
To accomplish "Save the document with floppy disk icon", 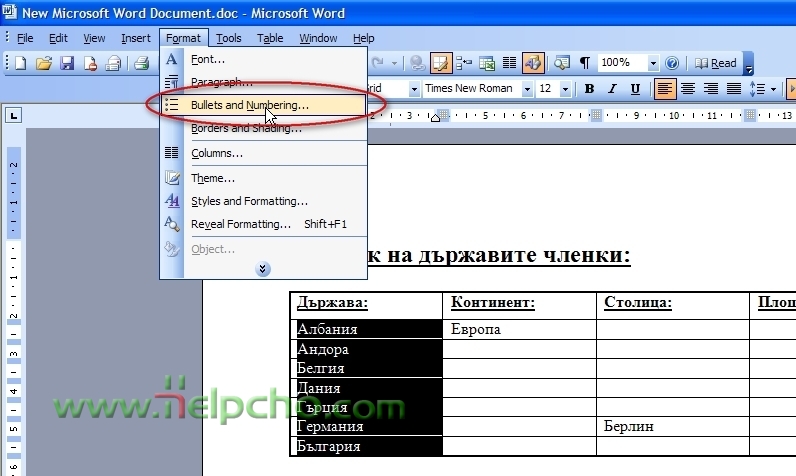I will tap(67, 63).
